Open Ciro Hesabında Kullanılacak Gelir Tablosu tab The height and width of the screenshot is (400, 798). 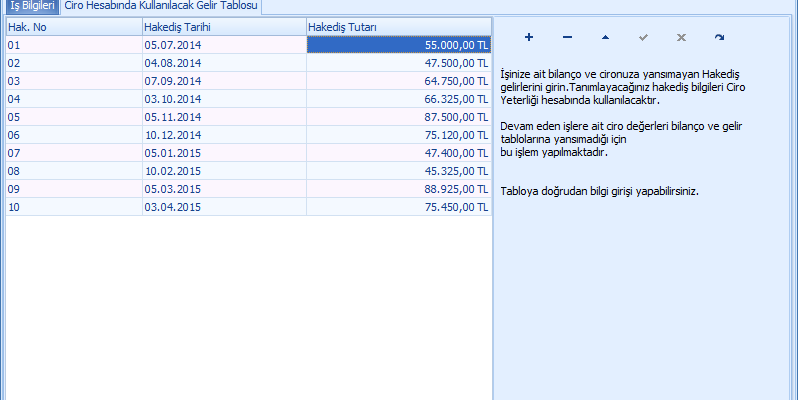(160, 7)
